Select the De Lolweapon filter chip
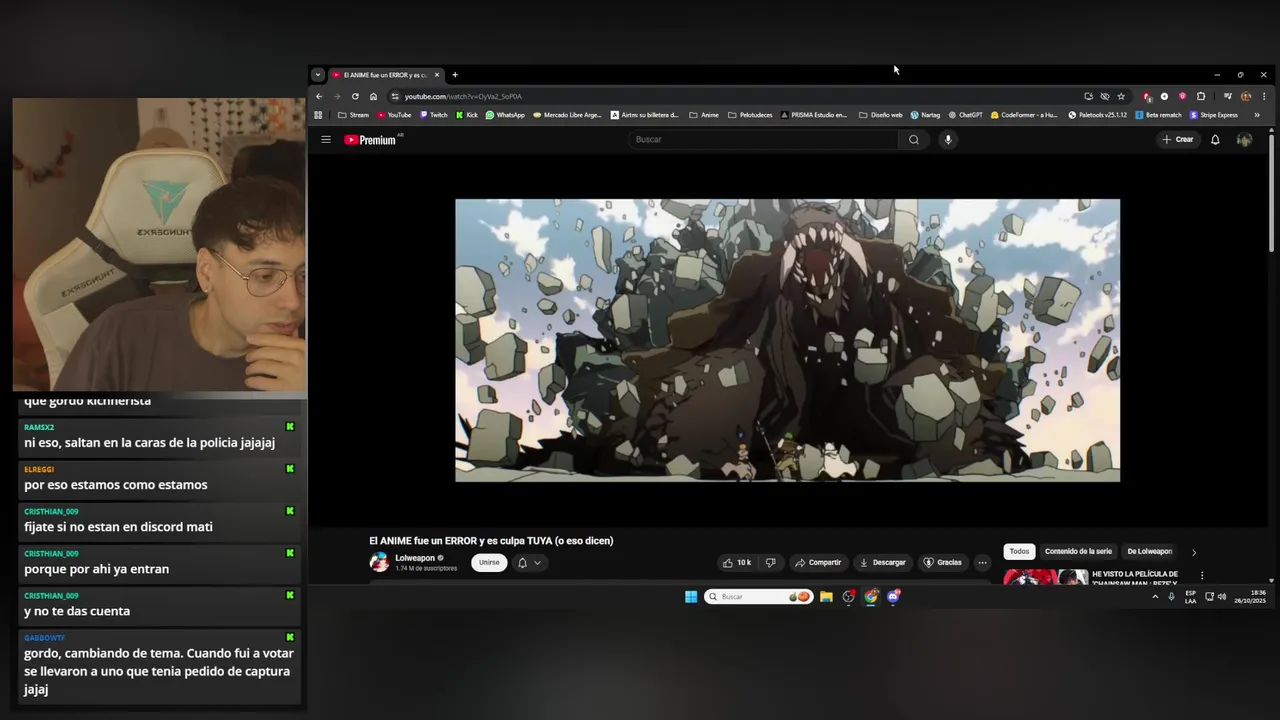 click(1150, 551)
